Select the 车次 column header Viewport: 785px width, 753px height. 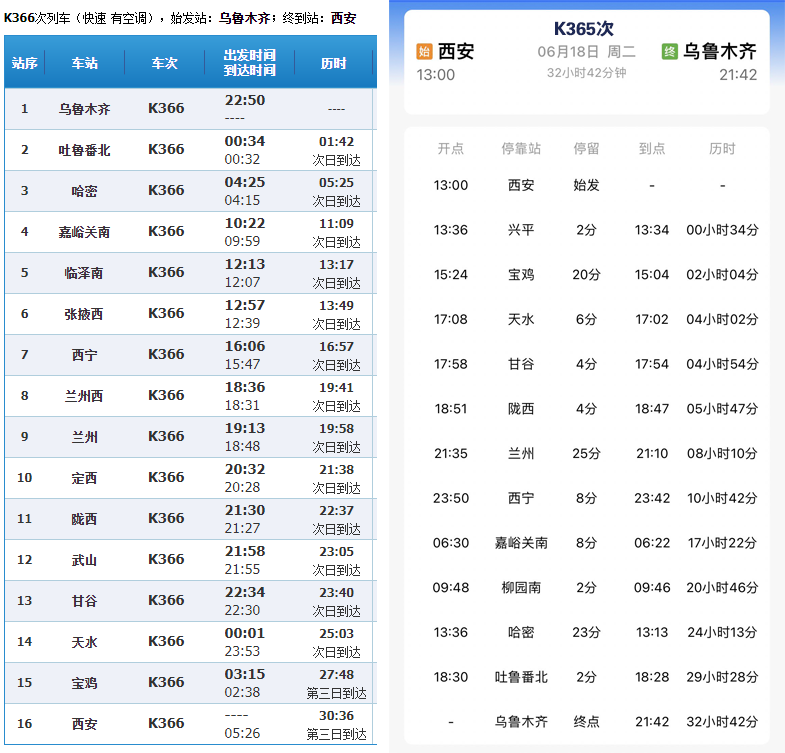pyautogui.click(x=165, y=63)
